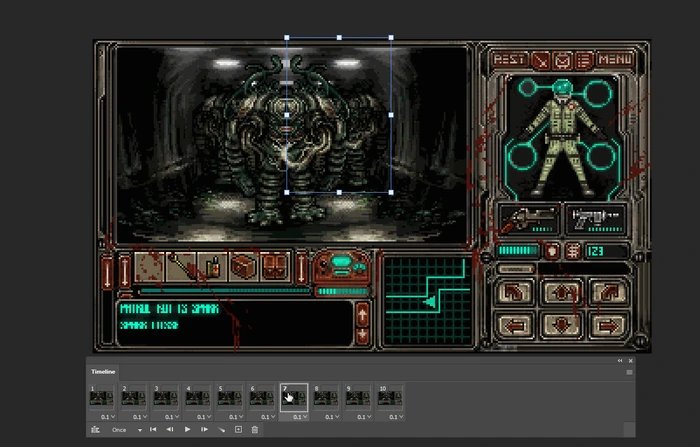The image size is (700, 447).
Task: Jump to the first animation frame
Action: [153, 429]
